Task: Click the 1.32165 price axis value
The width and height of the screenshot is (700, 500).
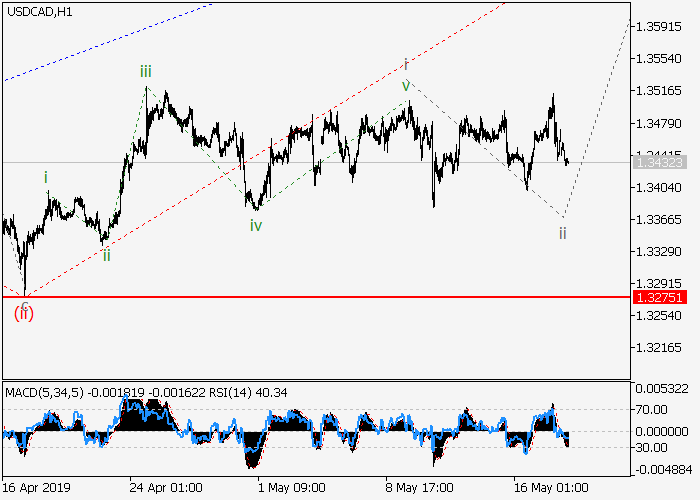Action: tap(658, 347)
